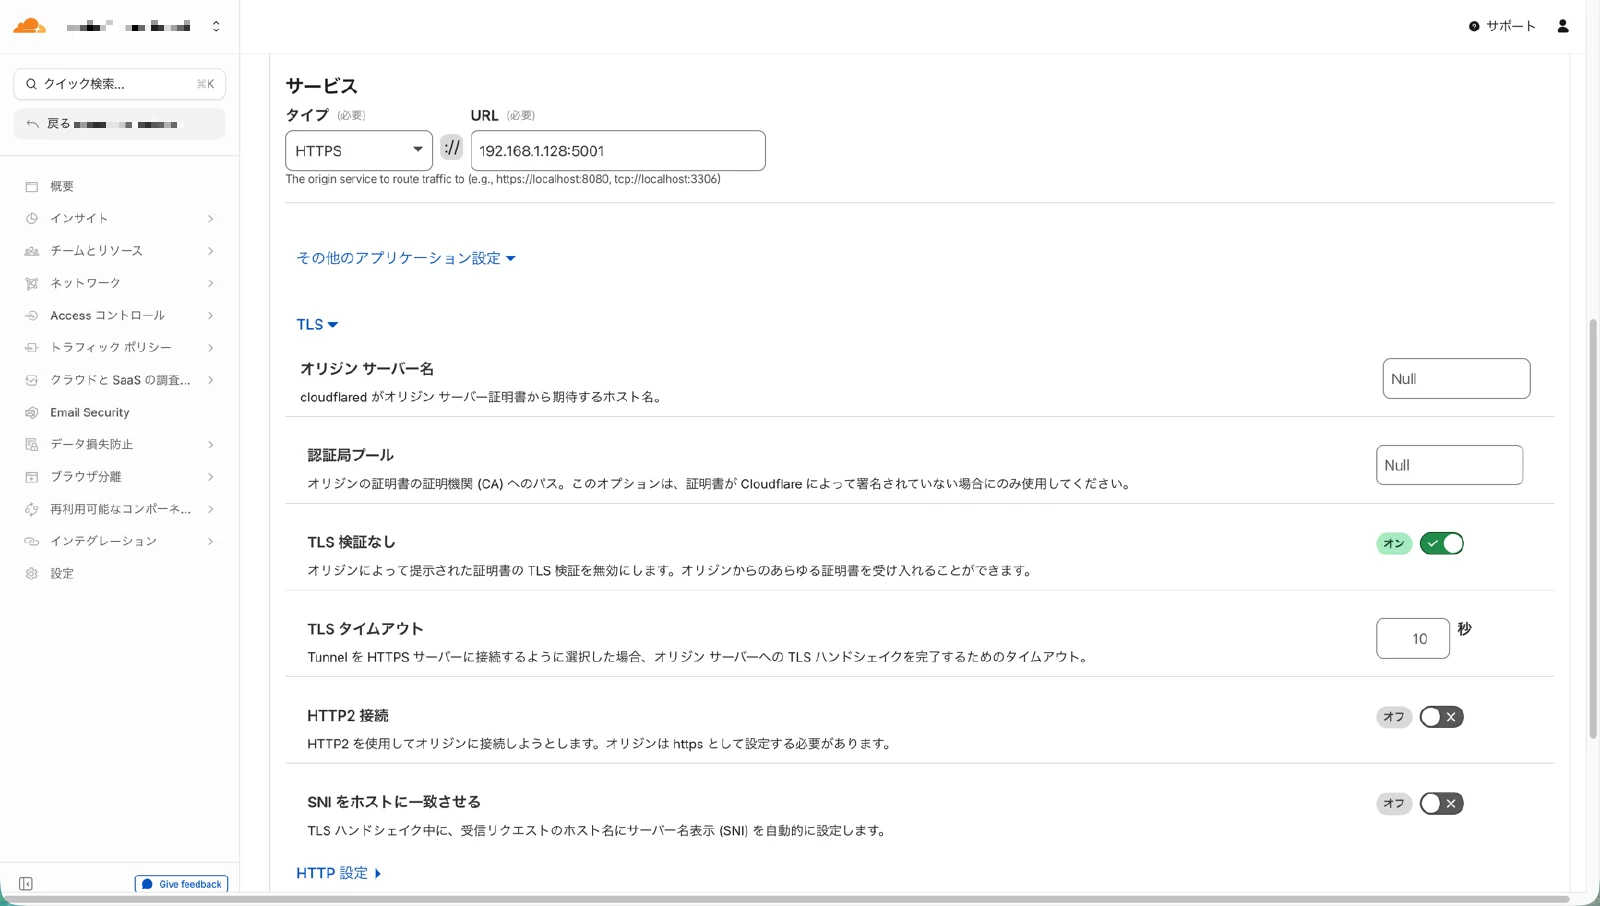Open the Cloudflare logo in the sidebar
The width and height of the screenshot is (1600, 906).
28,25
